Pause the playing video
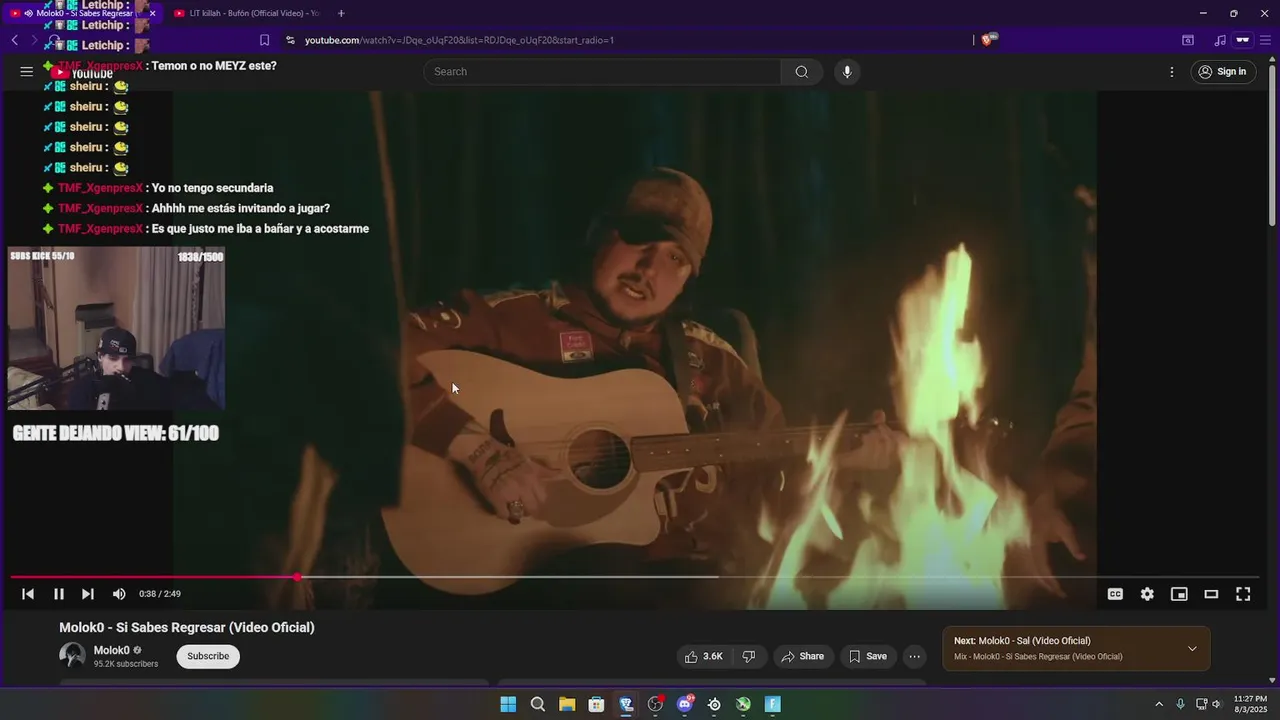Image resolution: width=1280 pixels, height=720 pixels. pos(59,594)
